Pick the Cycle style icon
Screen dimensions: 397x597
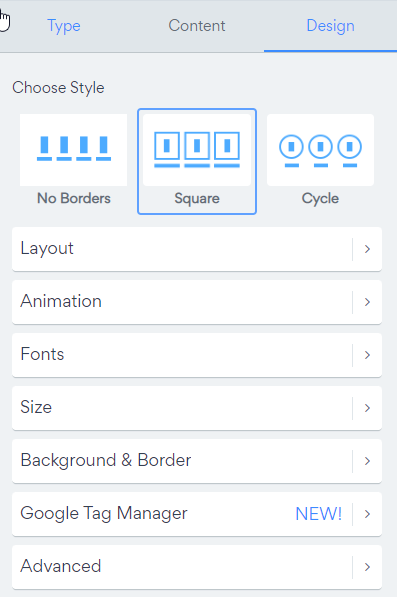320,150
